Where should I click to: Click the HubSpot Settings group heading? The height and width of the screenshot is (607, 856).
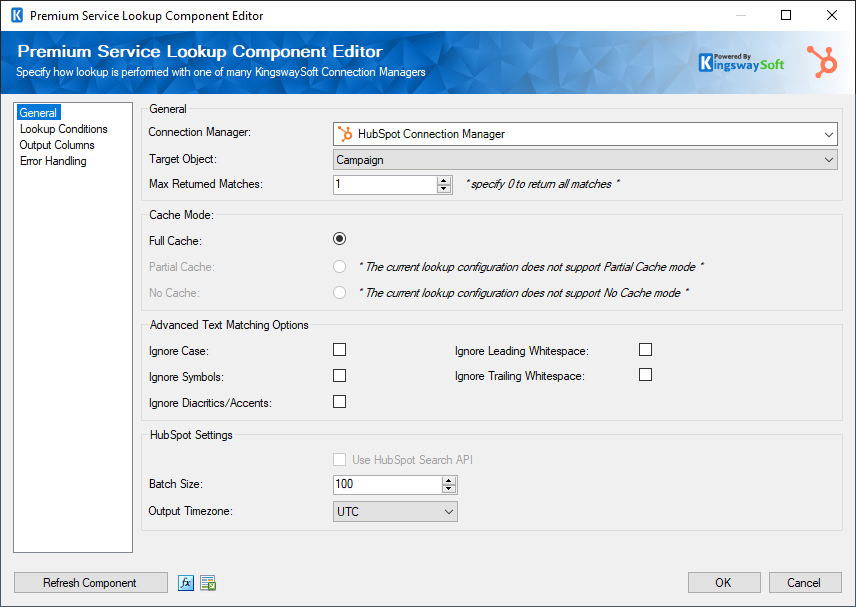click(191, 435)
